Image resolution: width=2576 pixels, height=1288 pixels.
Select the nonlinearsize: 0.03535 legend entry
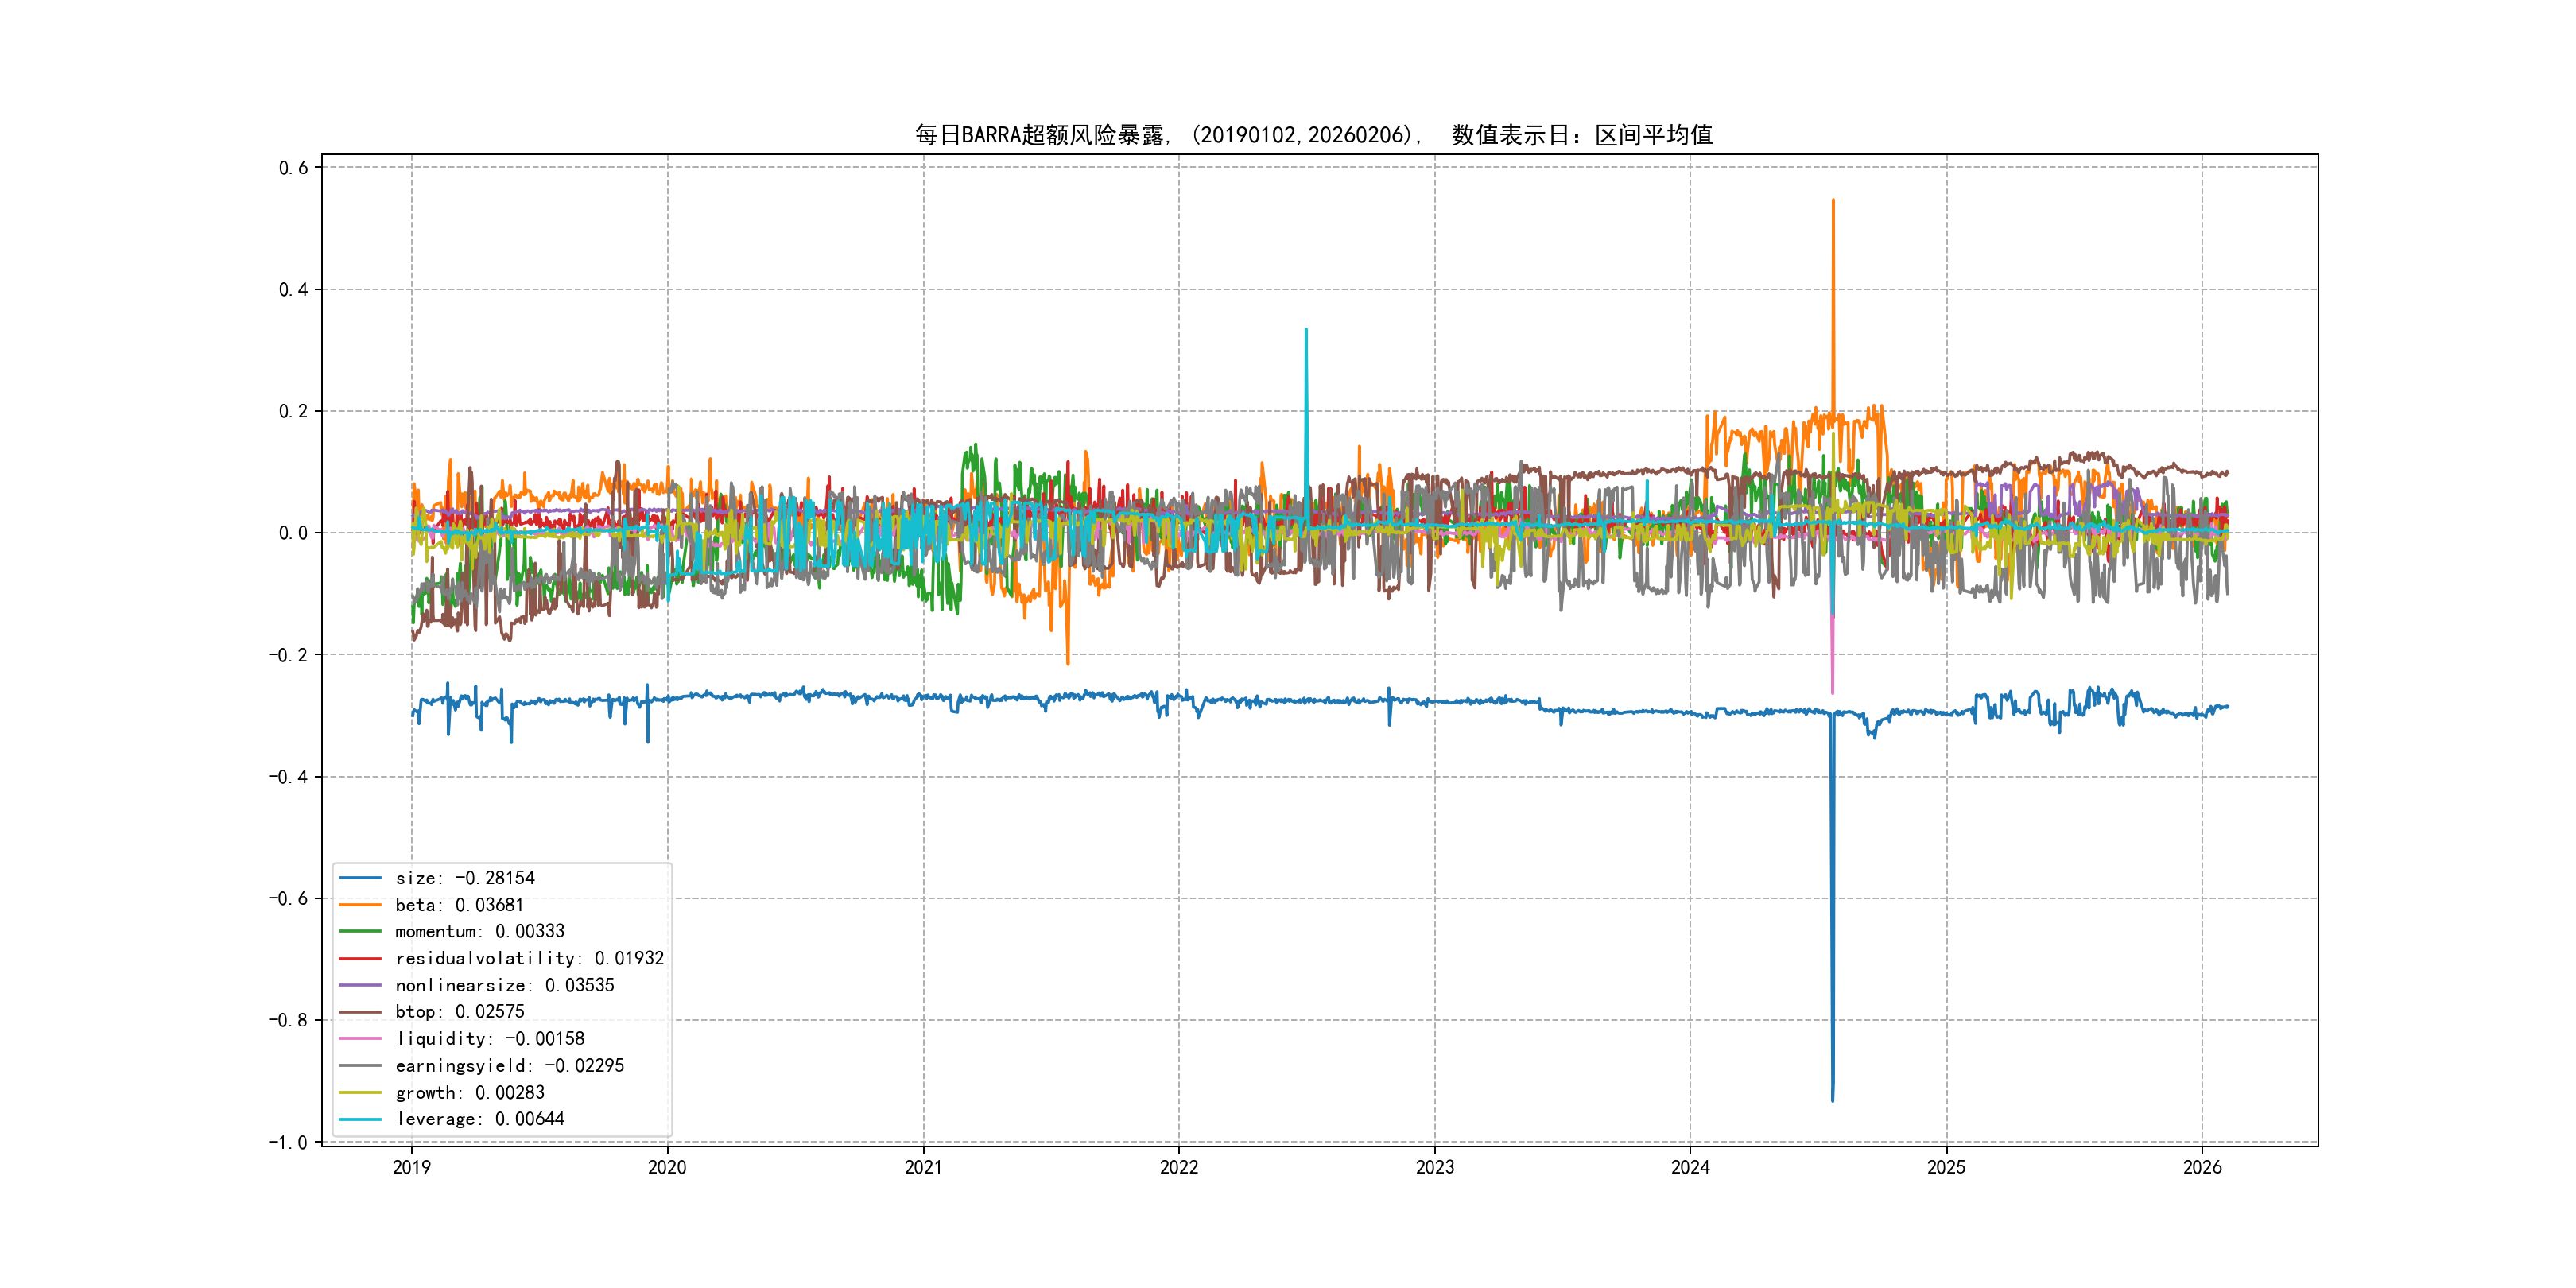click(504, 985)
